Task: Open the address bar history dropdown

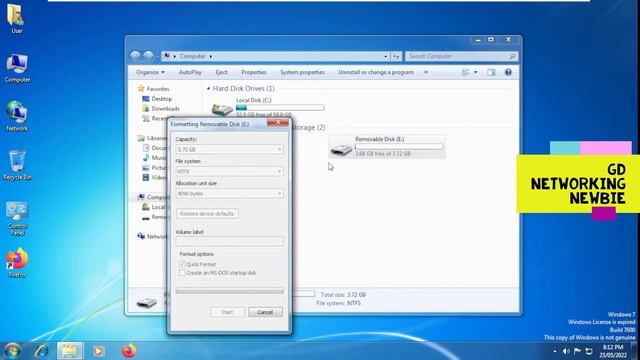Action: 385,56
